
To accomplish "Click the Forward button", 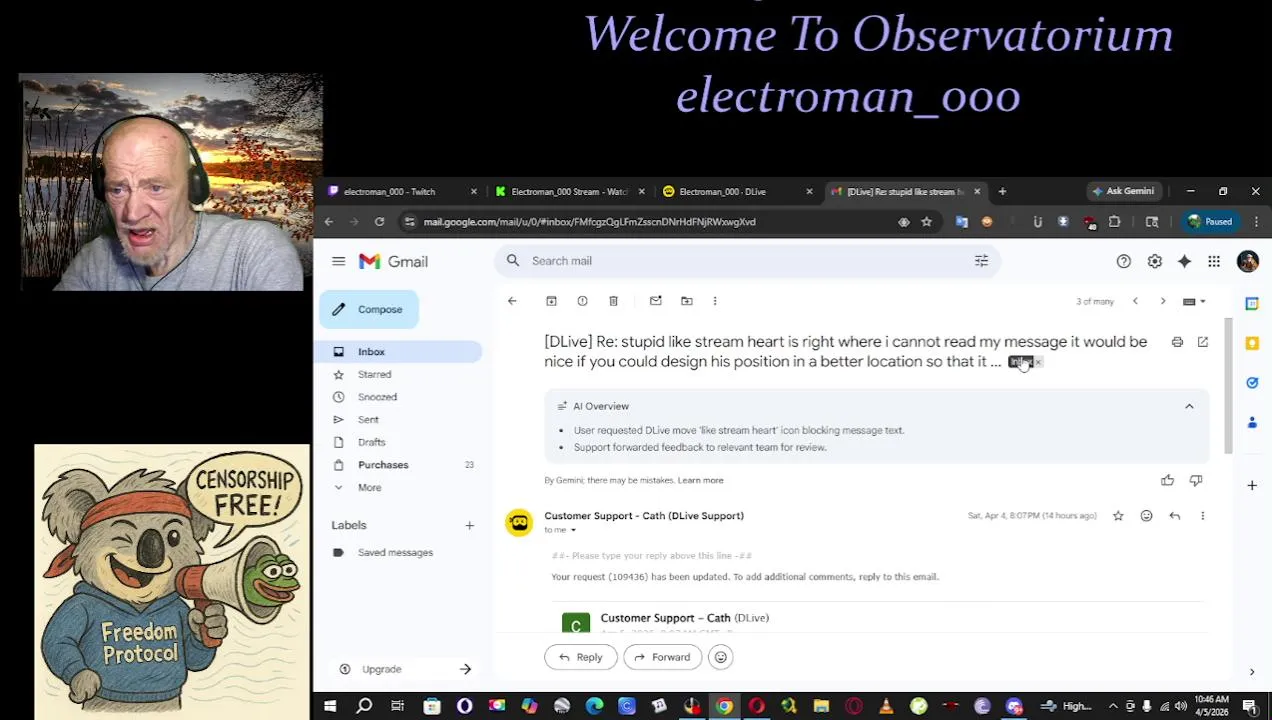I will 662,657.
